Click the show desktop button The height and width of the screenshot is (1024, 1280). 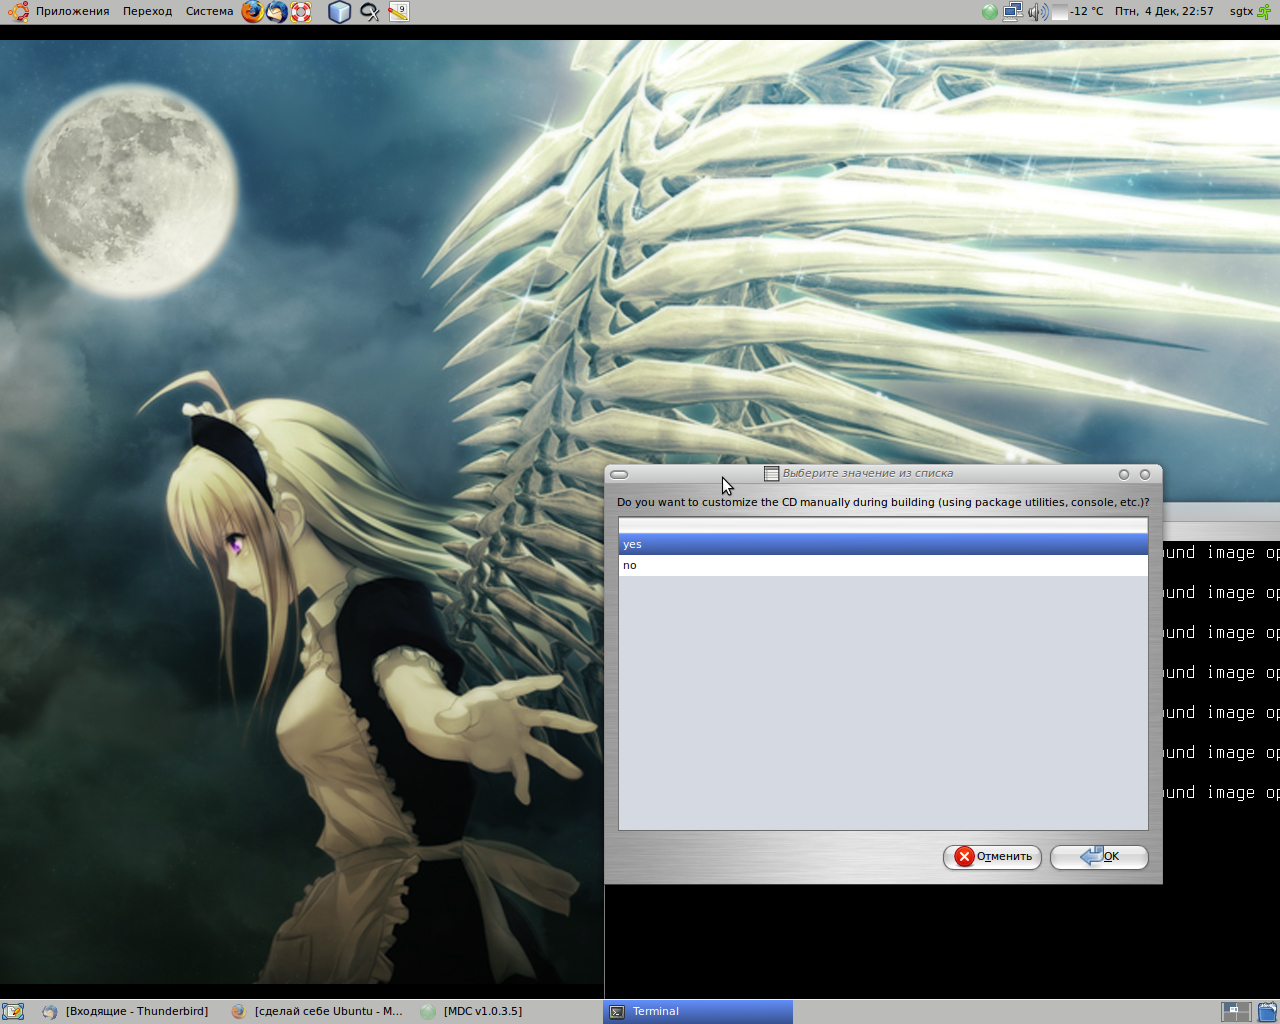12,1012
